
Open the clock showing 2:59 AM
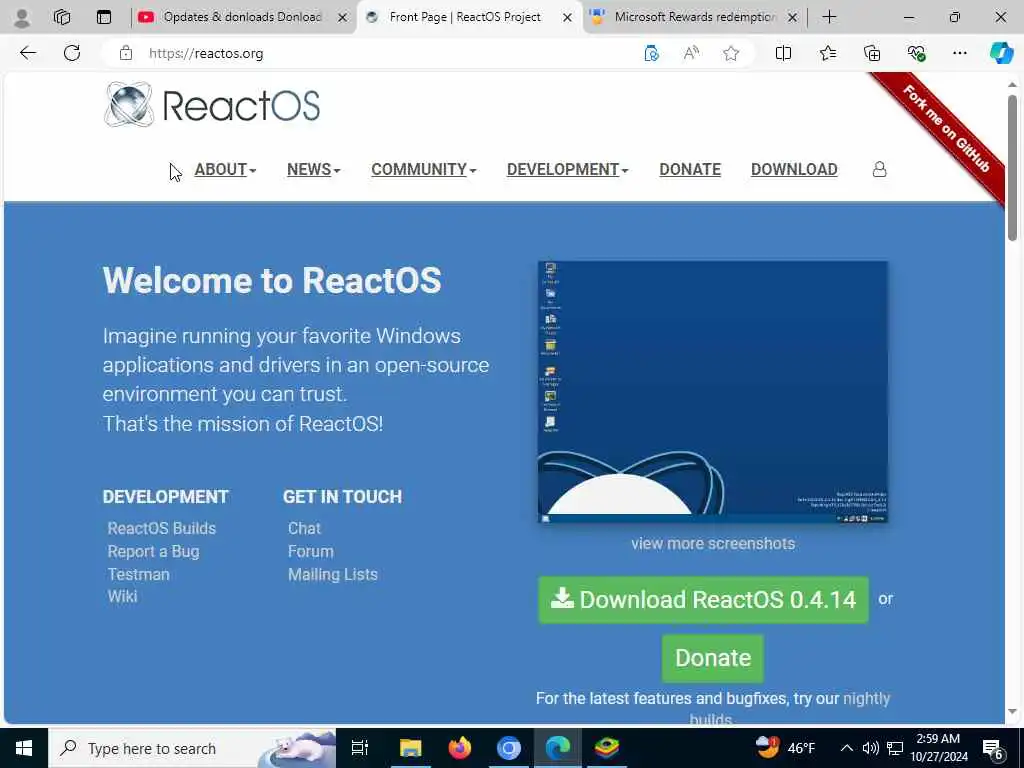pos(939,748)
